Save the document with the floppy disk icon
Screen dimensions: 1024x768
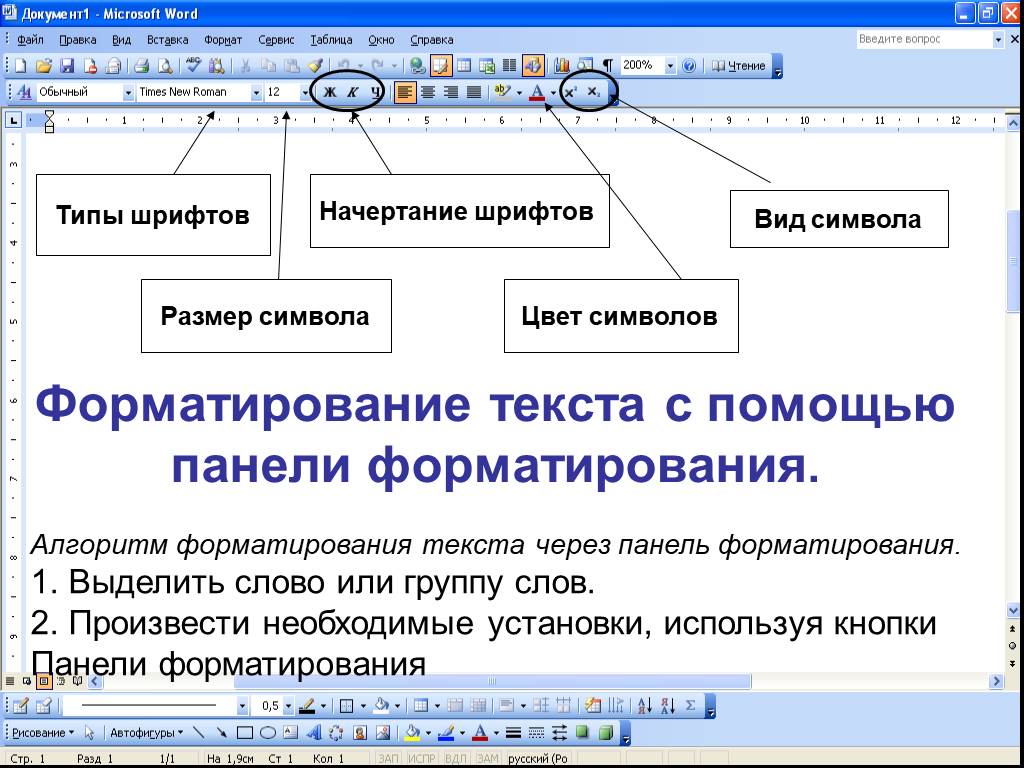(x=67, y=65)
